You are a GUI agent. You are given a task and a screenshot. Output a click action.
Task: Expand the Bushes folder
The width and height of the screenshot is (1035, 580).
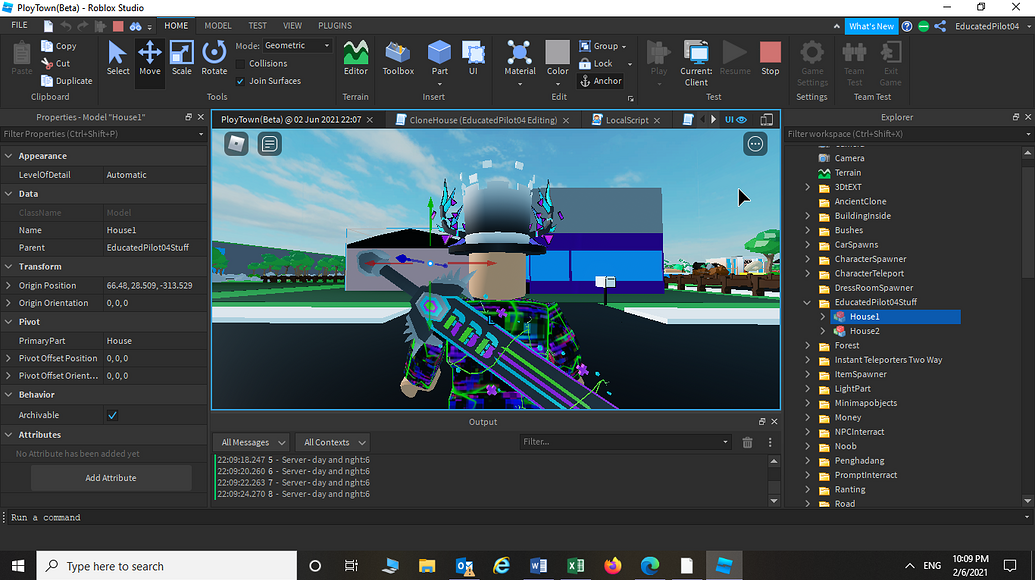(x=807, y=230)
